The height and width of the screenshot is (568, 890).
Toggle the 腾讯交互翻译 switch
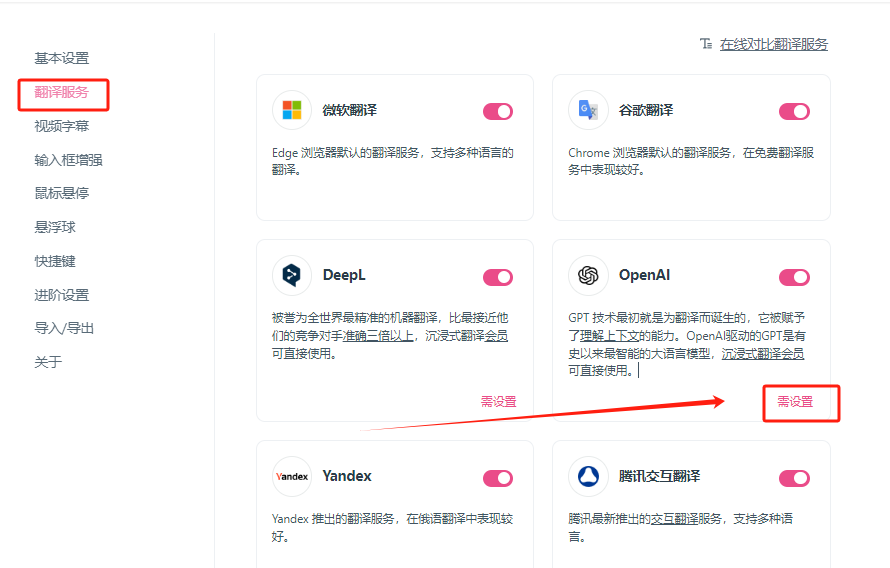[794, 478]
